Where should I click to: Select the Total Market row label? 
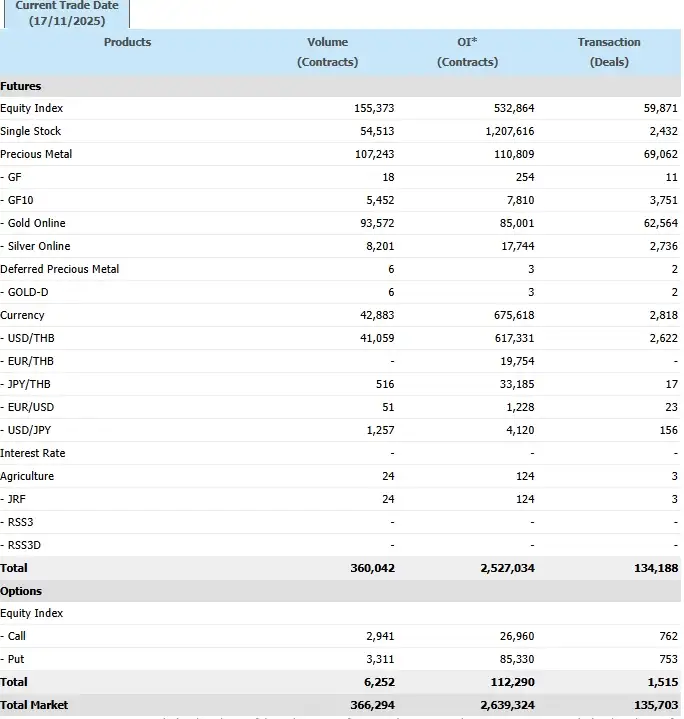(34, 705)
